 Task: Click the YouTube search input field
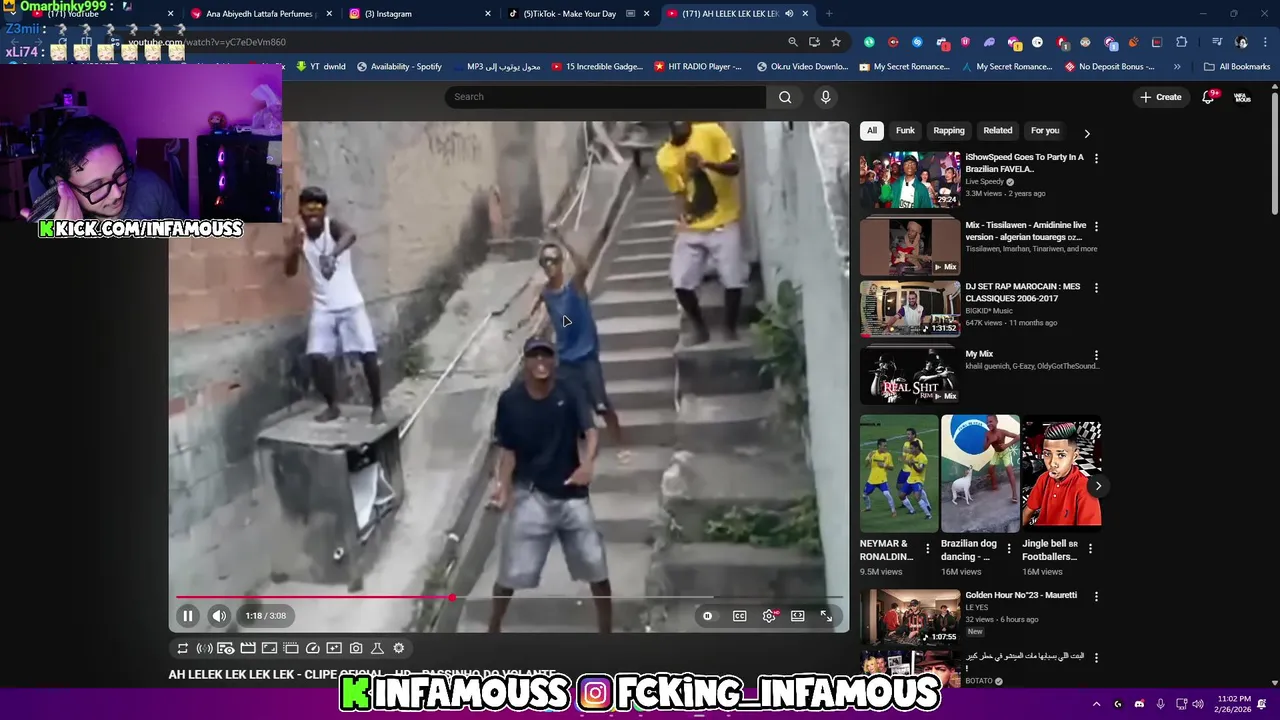click(605, 97)
